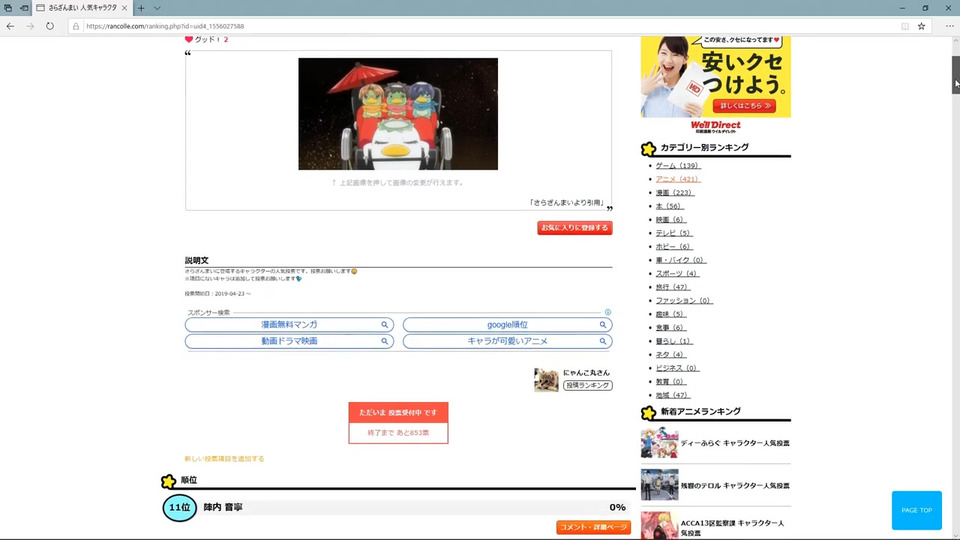Click the set-tabs-aside arrow icon
The image size is (960, 540).
(24, 8)
